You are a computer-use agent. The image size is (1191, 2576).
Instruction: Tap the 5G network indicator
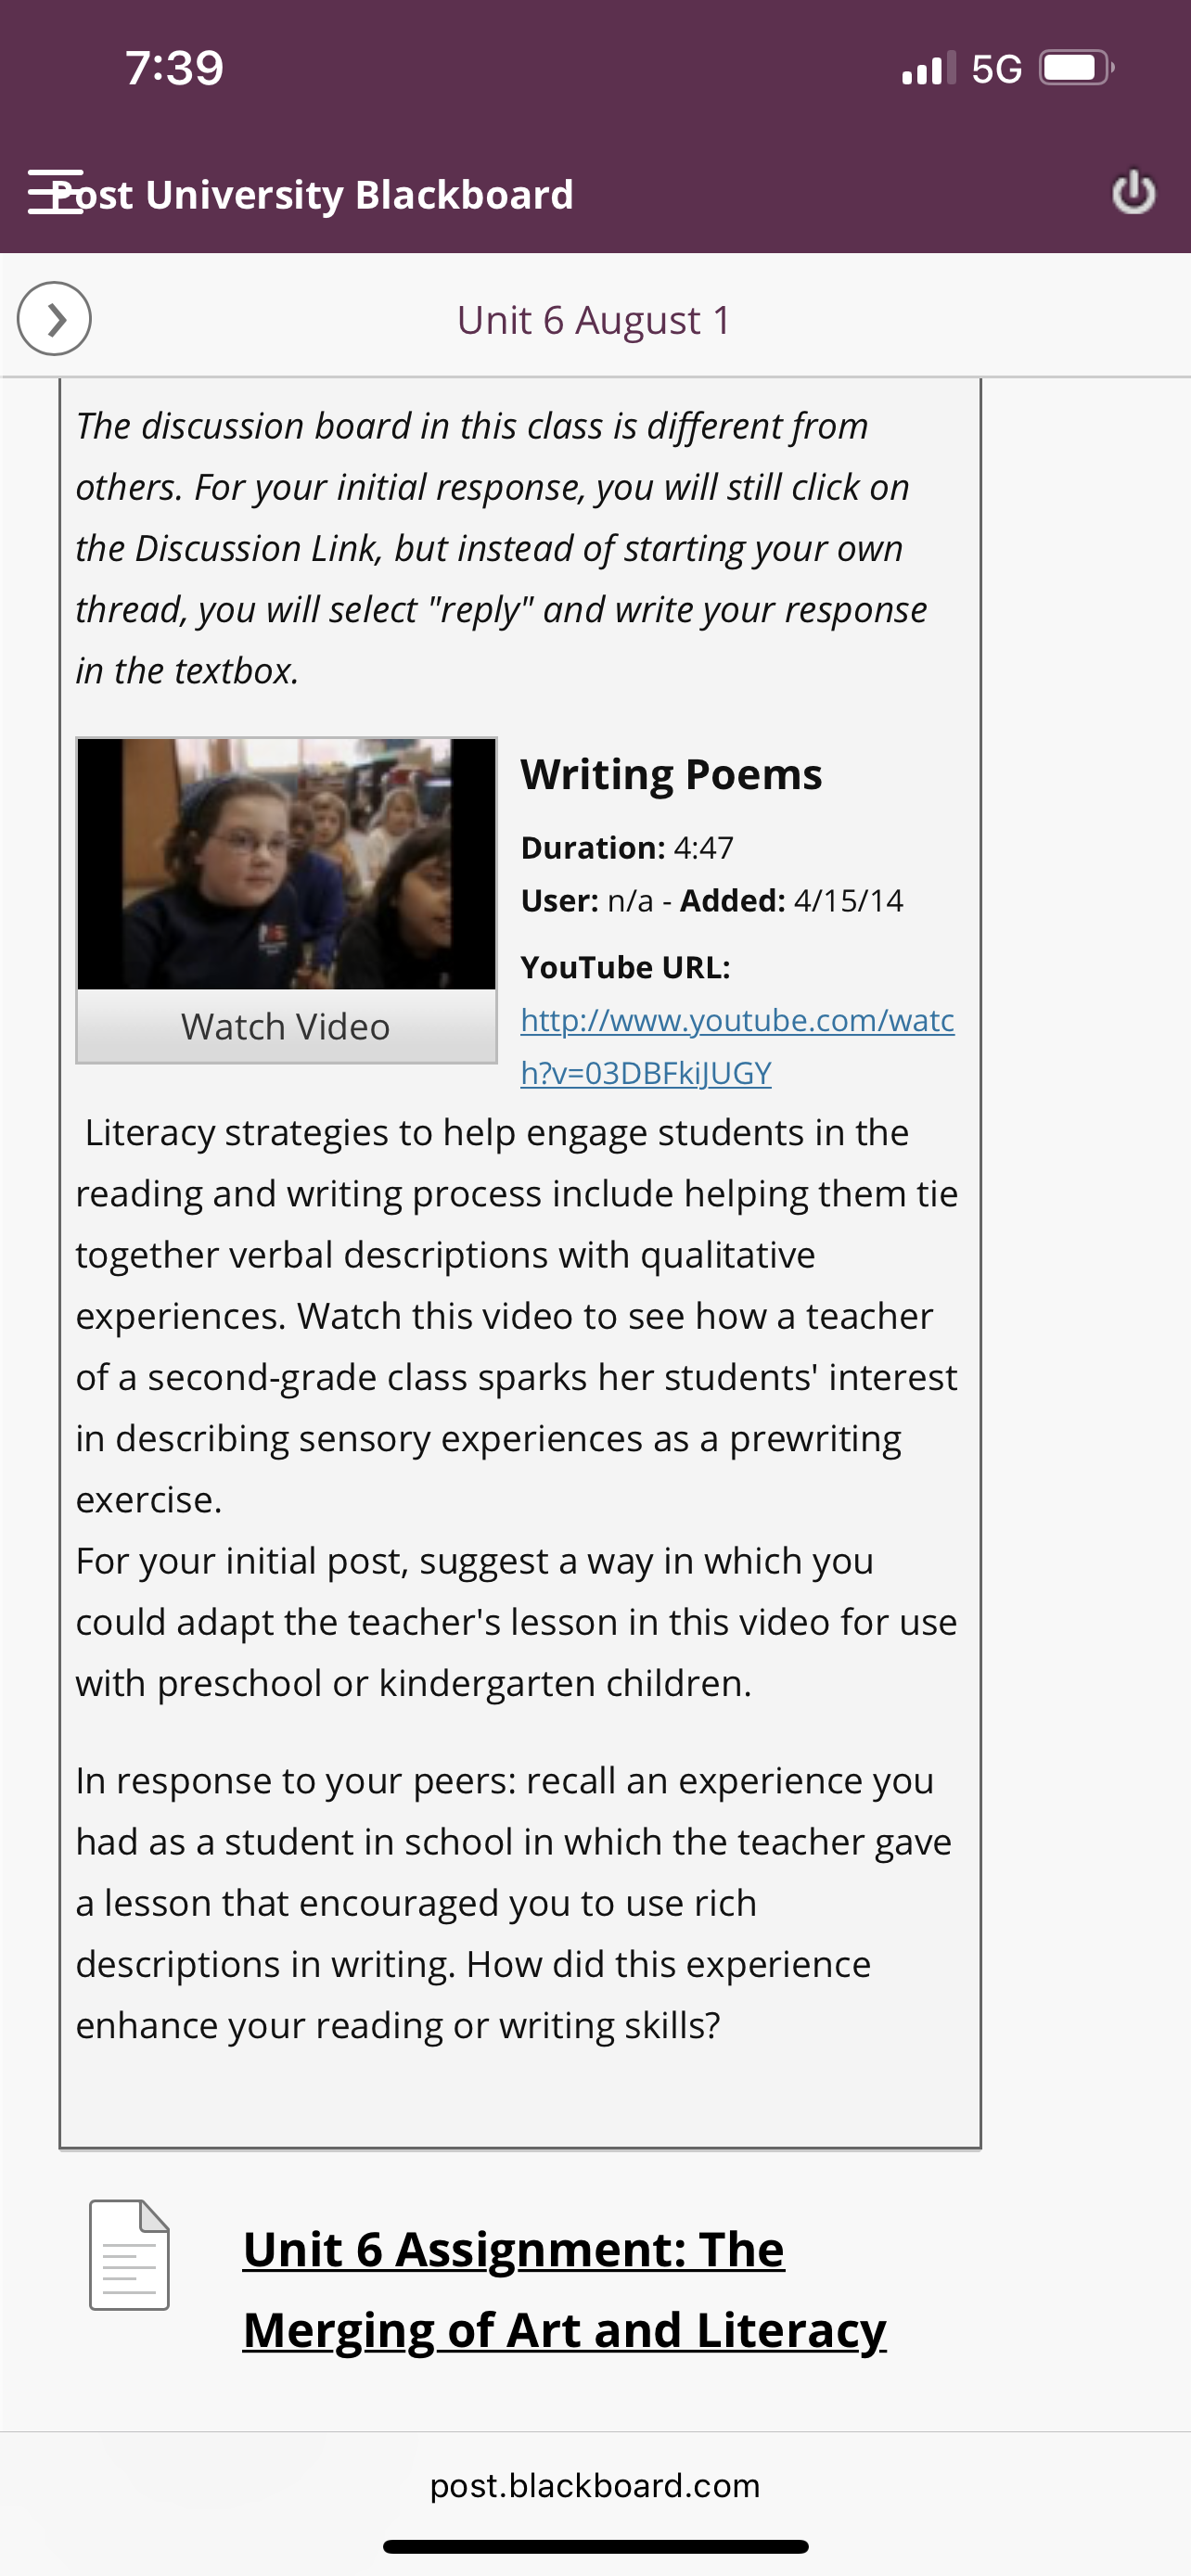pos(996,69)
